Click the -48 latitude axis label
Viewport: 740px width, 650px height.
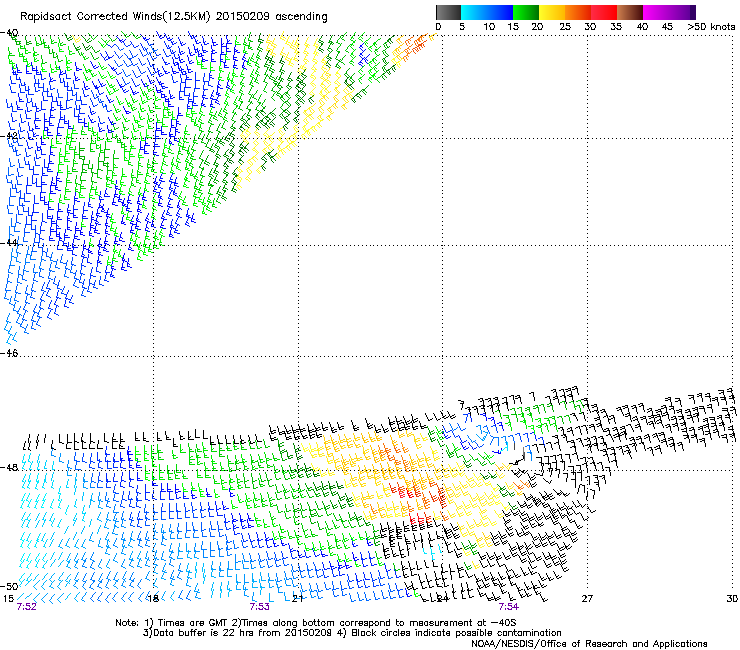(x=9, y=467)
